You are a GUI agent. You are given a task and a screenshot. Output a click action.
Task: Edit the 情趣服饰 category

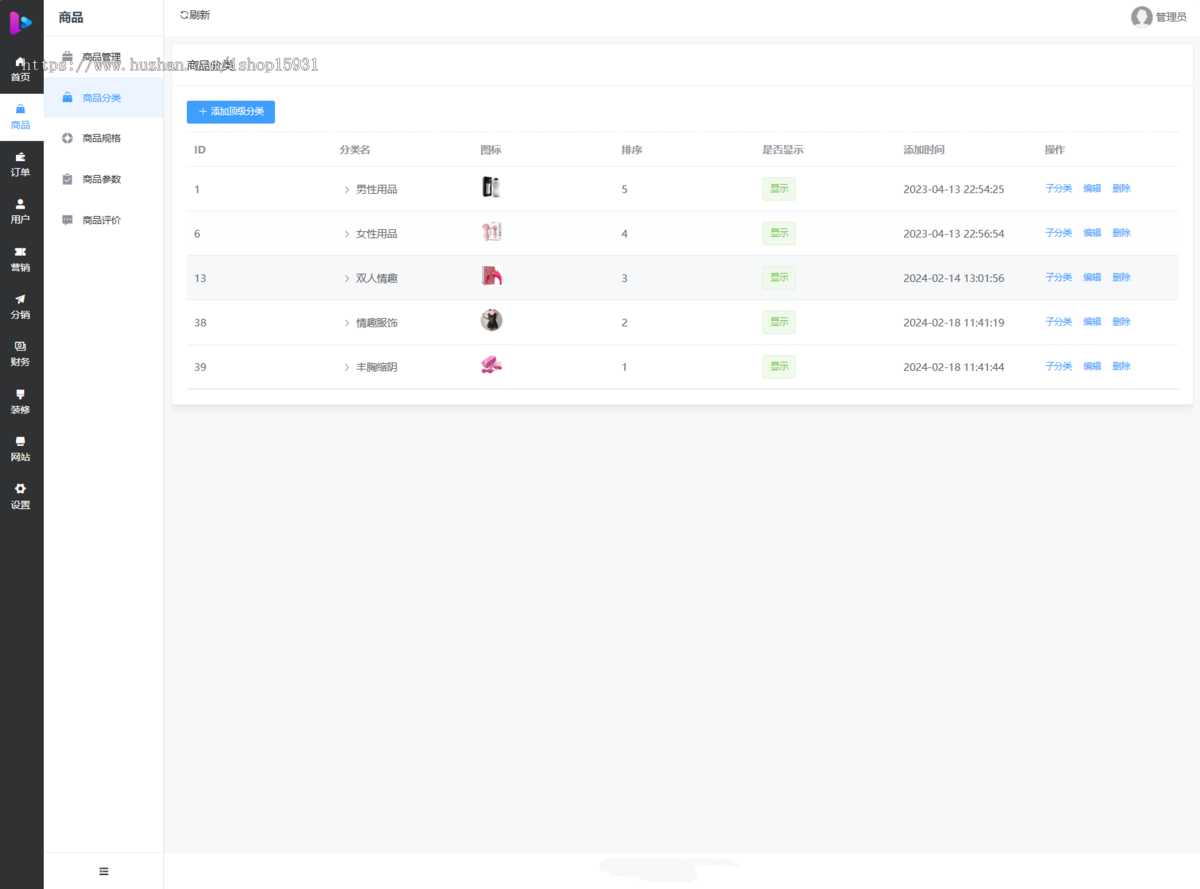point(1092,322)
